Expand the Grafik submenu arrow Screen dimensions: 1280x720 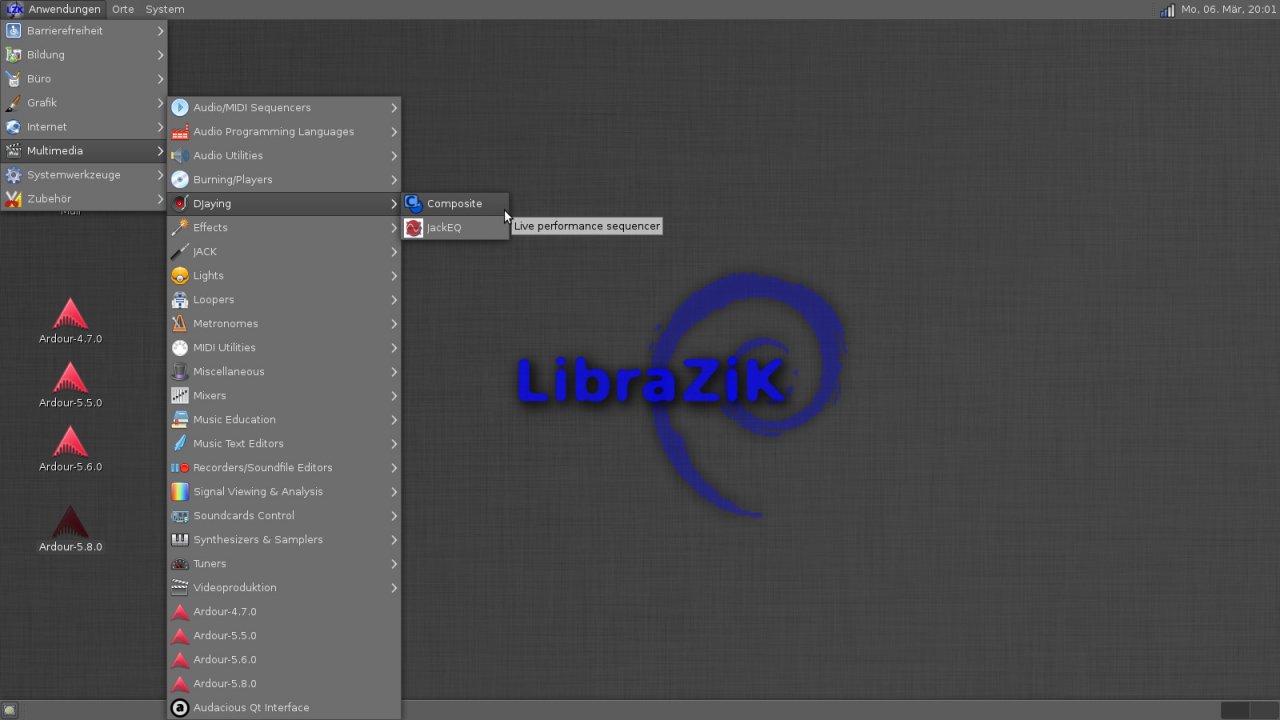pos(160,103)
